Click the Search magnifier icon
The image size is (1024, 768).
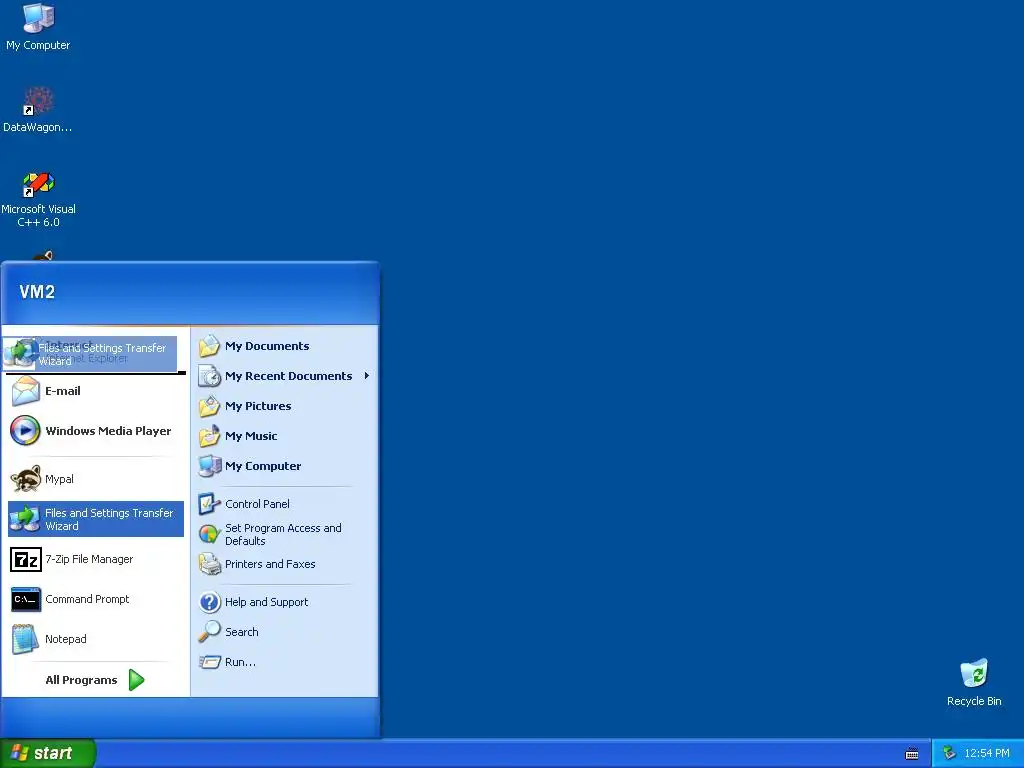[x=210, y=632]
